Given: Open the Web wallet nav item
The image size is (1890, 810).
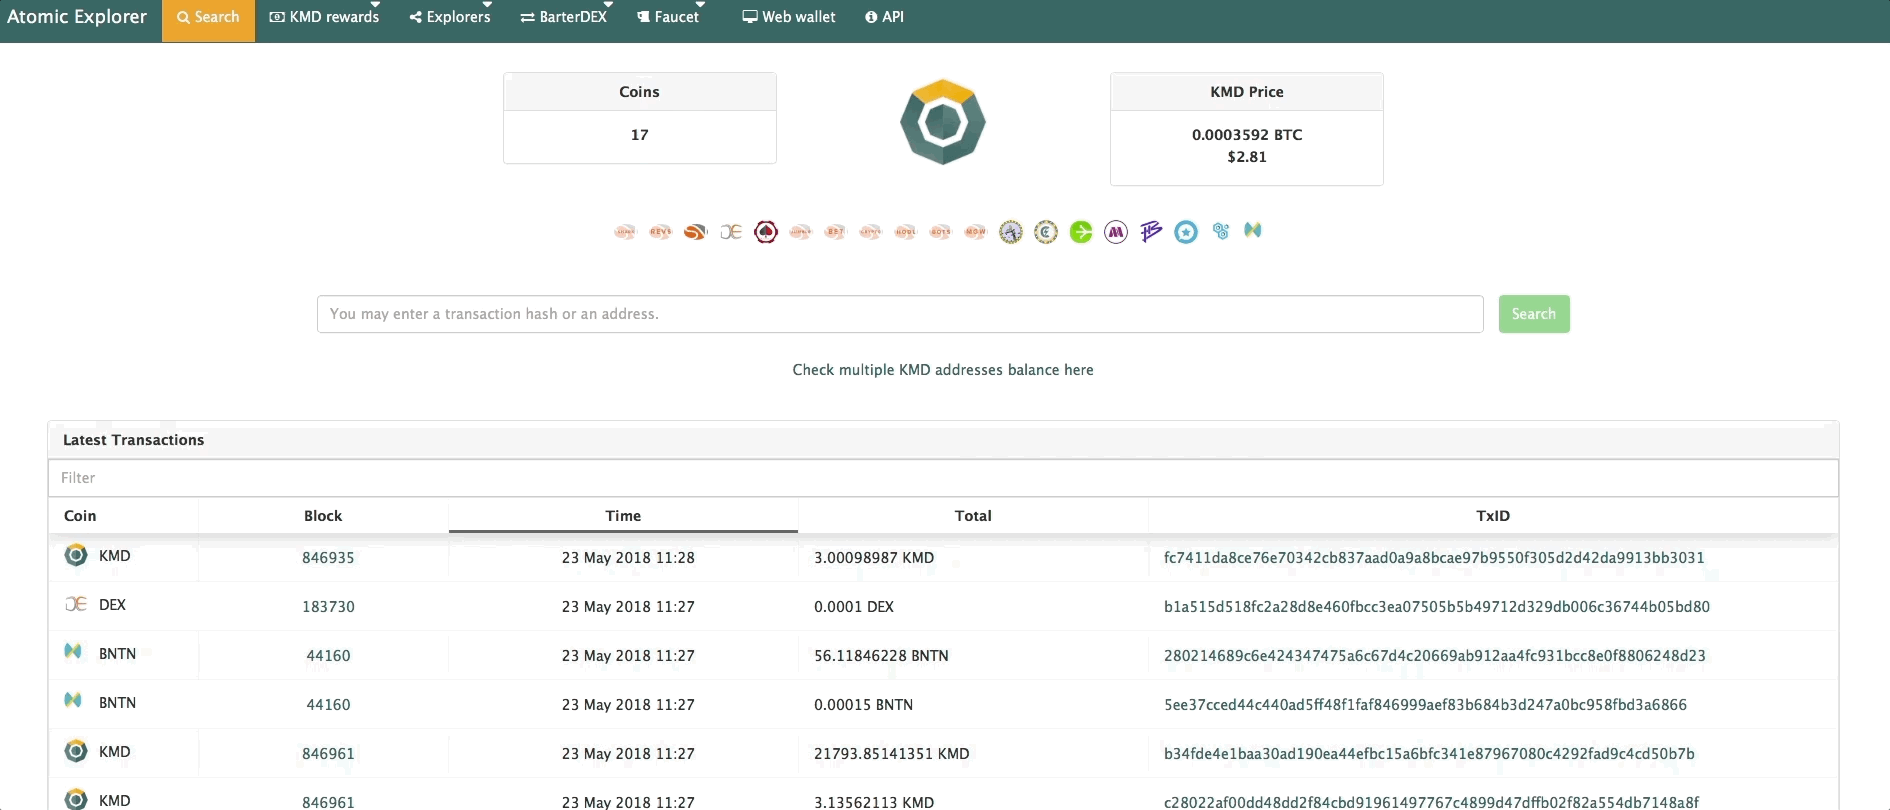Looking at the screenshot, I should (789, 17).
